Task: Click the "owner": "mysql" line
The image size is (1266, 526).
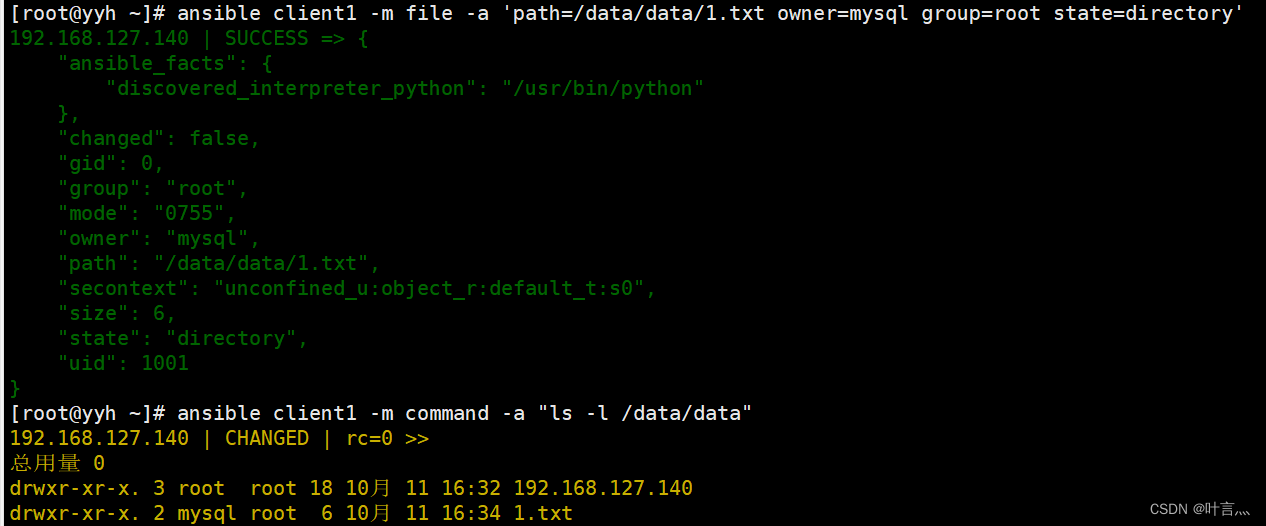Action: click(x=158, y=238)
